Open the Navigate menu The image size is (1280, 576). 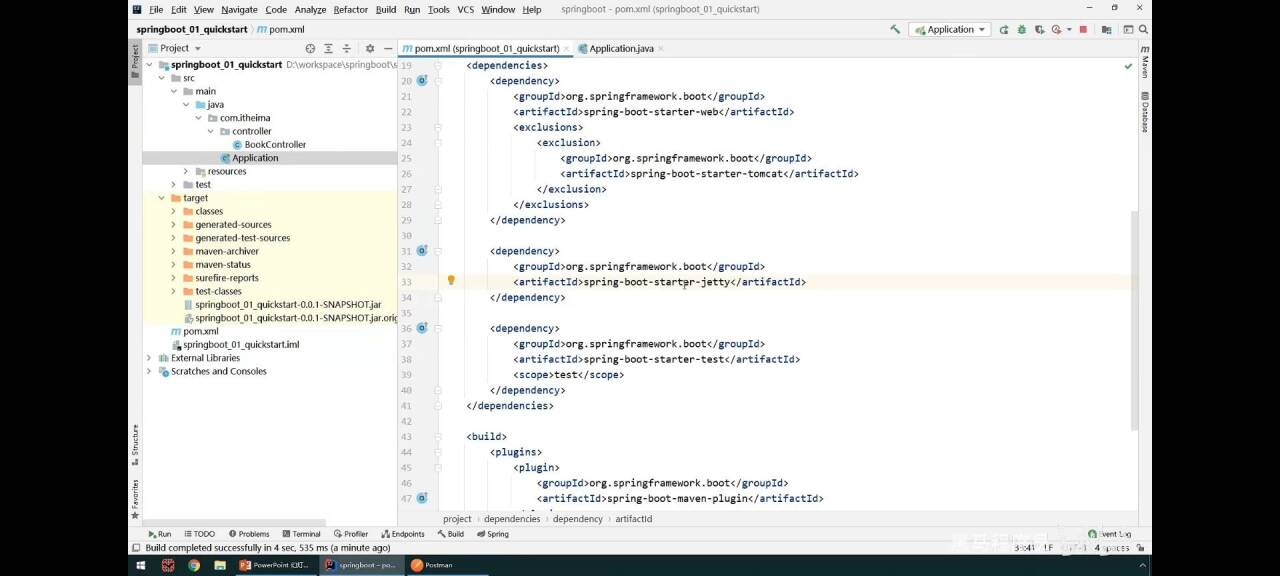click(239, 9)
